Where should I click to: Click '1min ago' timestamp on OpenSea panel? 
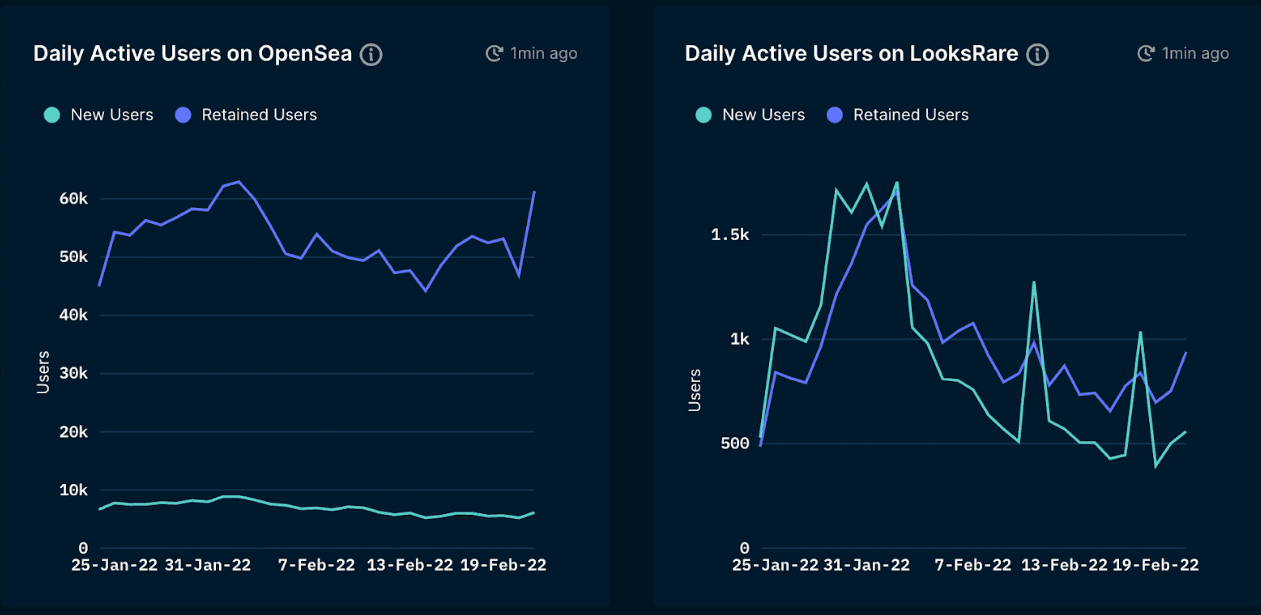pyautogui.click(x=544, y=53)
